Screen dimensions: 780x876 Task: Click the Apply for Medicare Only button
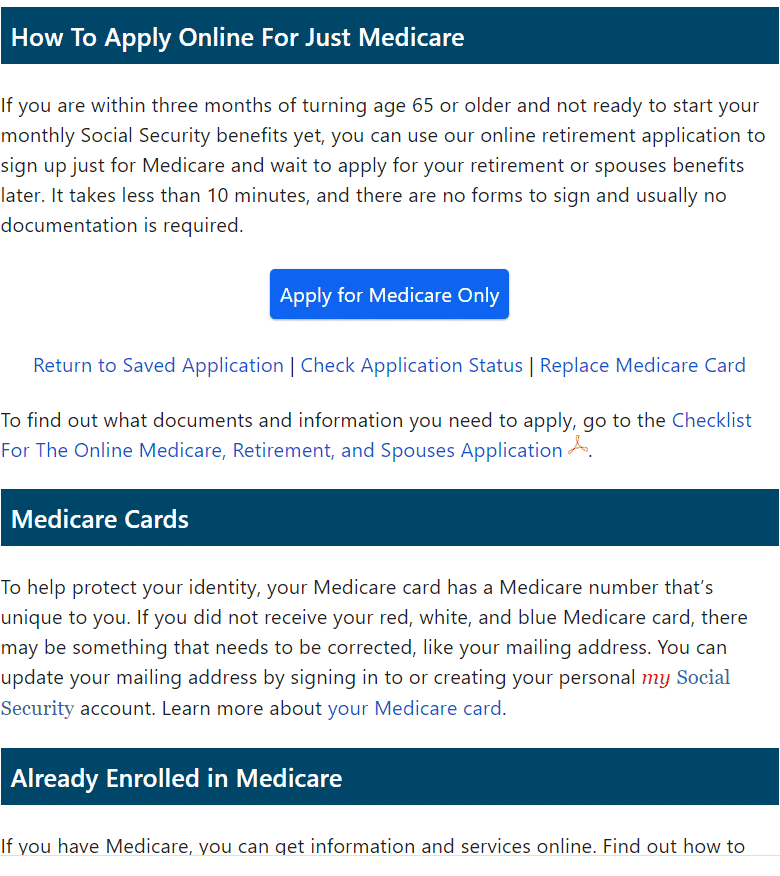click(x=389, y=294)
